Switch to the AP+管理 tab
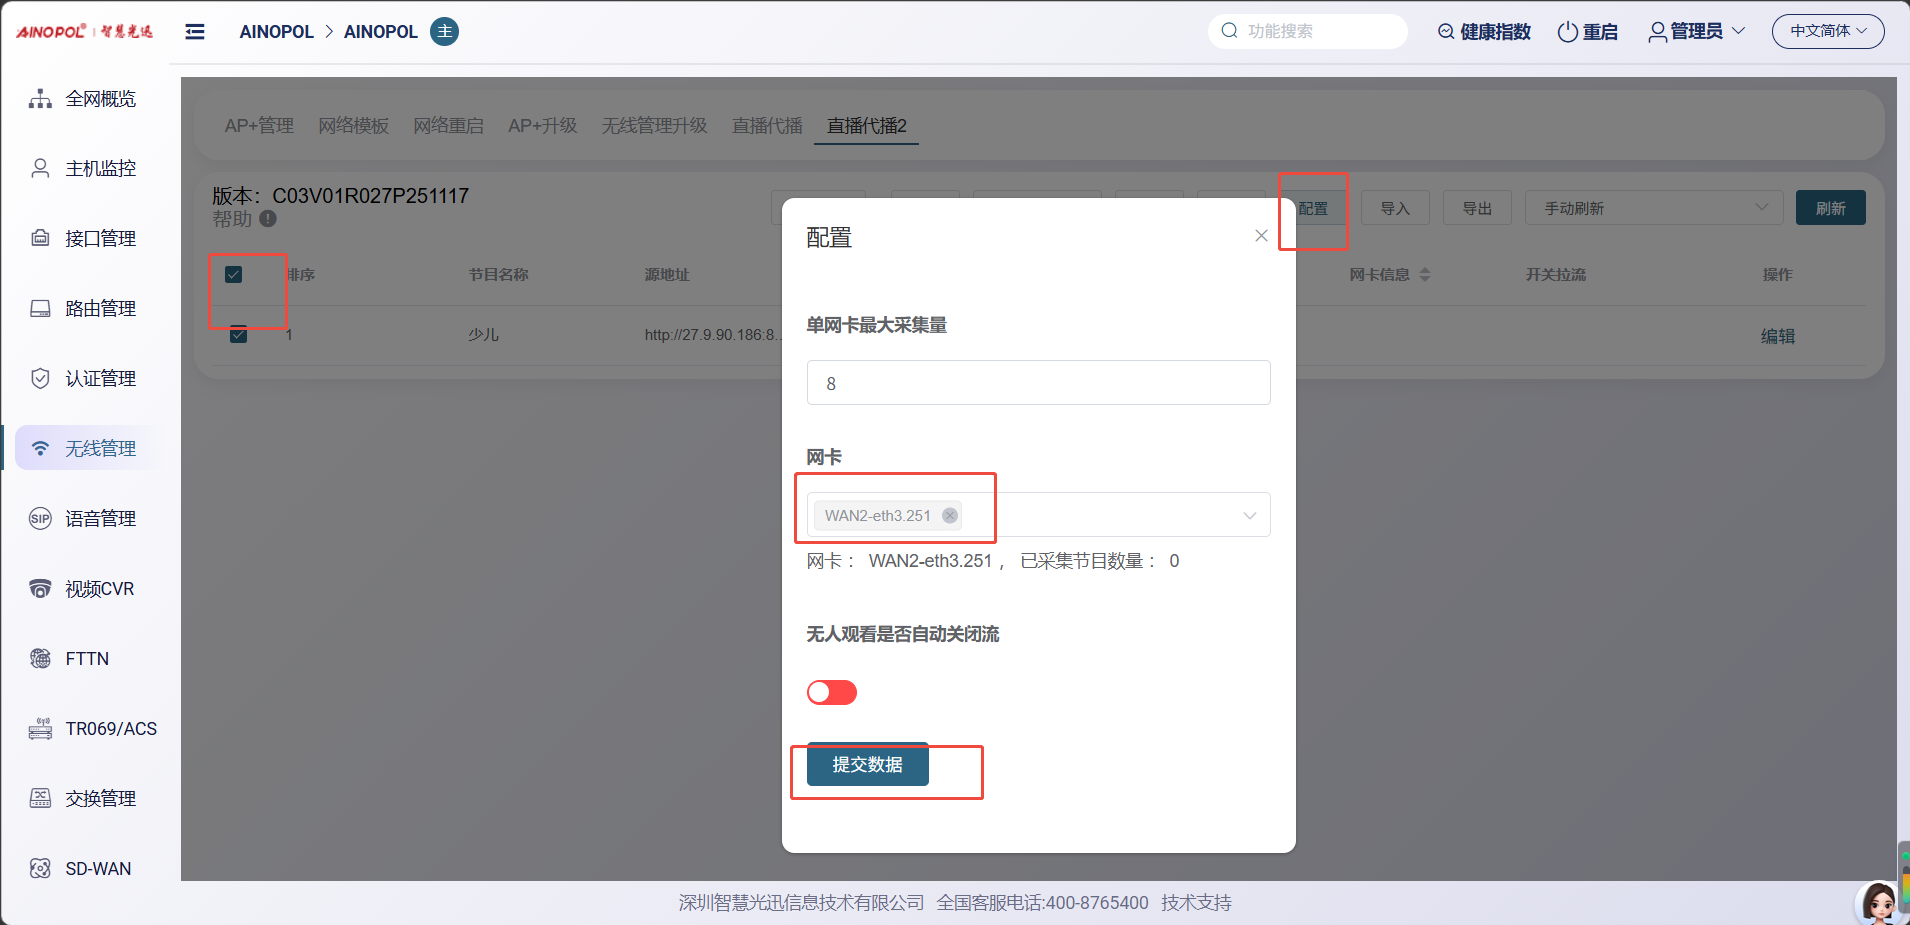 coord(259,126)
